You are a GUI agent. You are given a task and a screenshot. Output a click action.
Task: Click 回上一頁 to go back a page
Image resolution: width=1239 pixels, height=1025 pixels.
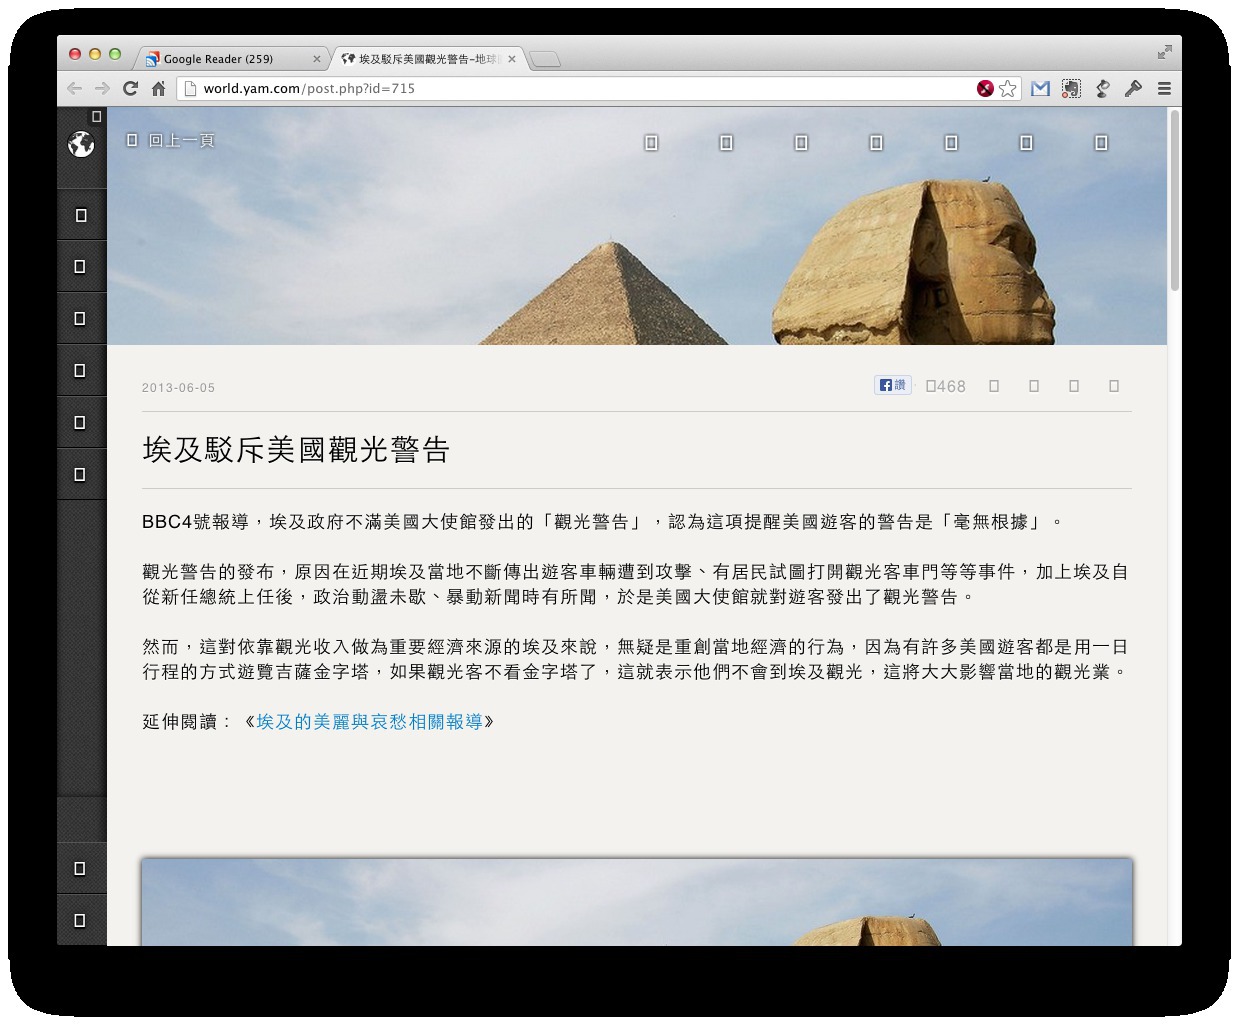pyautogui.click(x=171, y=140)
